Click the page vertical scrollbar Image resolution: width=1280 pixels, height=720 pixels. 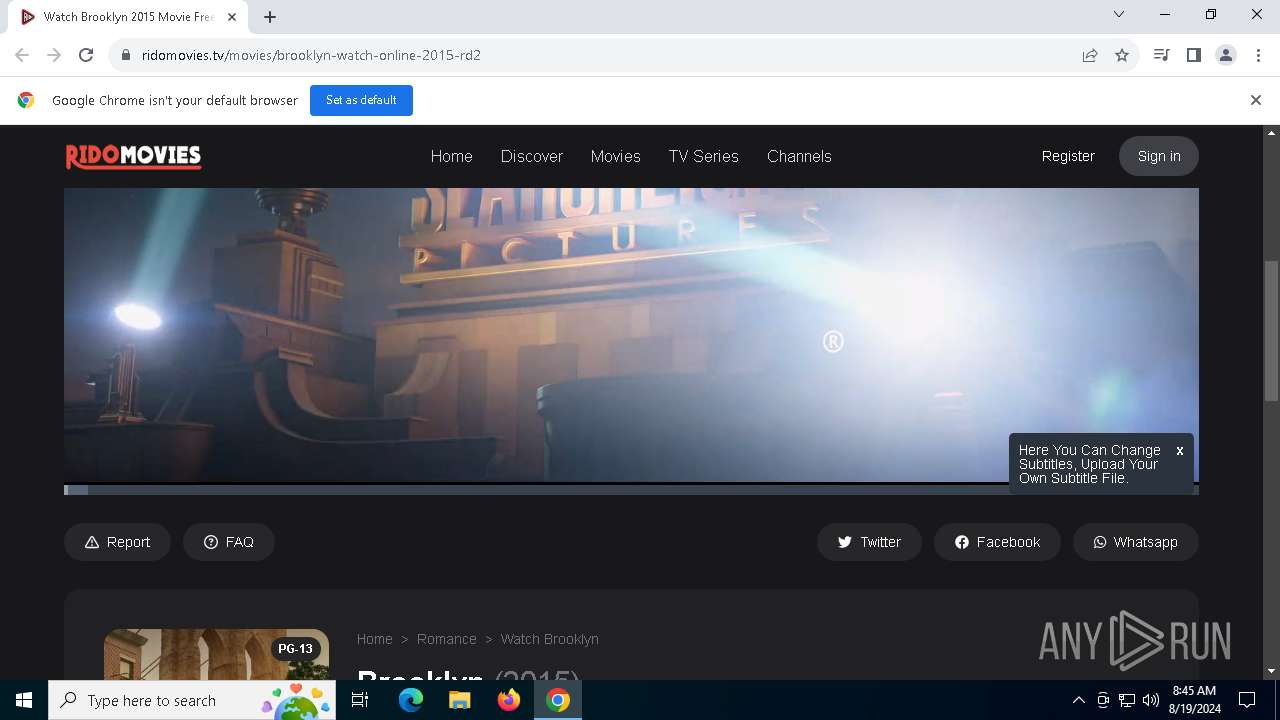[1272, 330]
